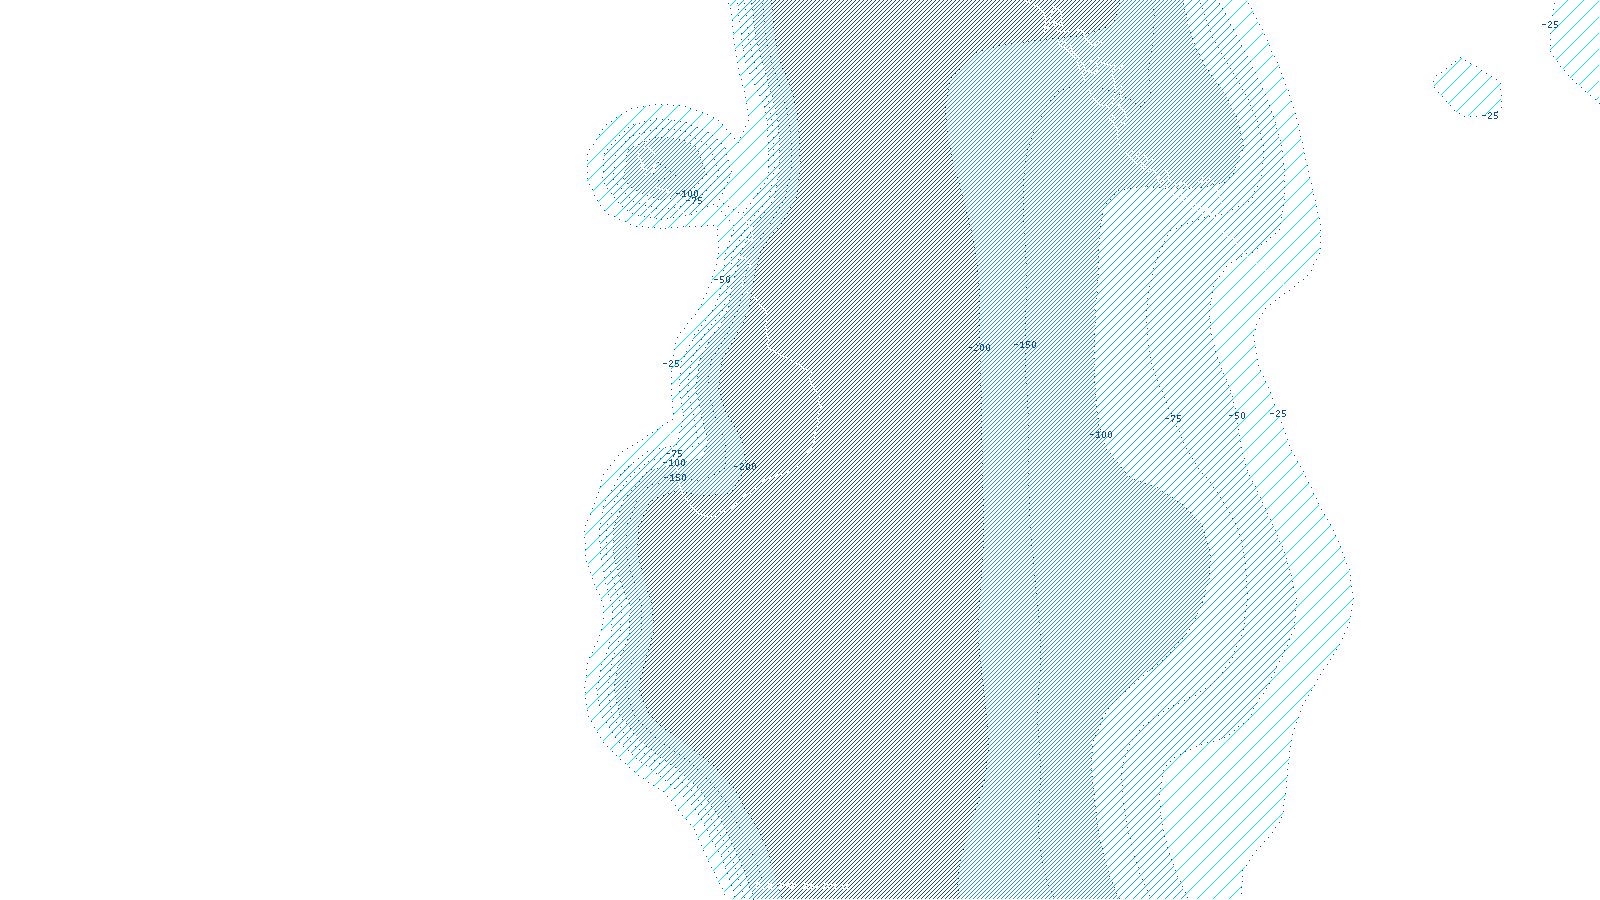
Task: Select the -25 label at the far upper-right corner
Action: tap(1550, 25)
